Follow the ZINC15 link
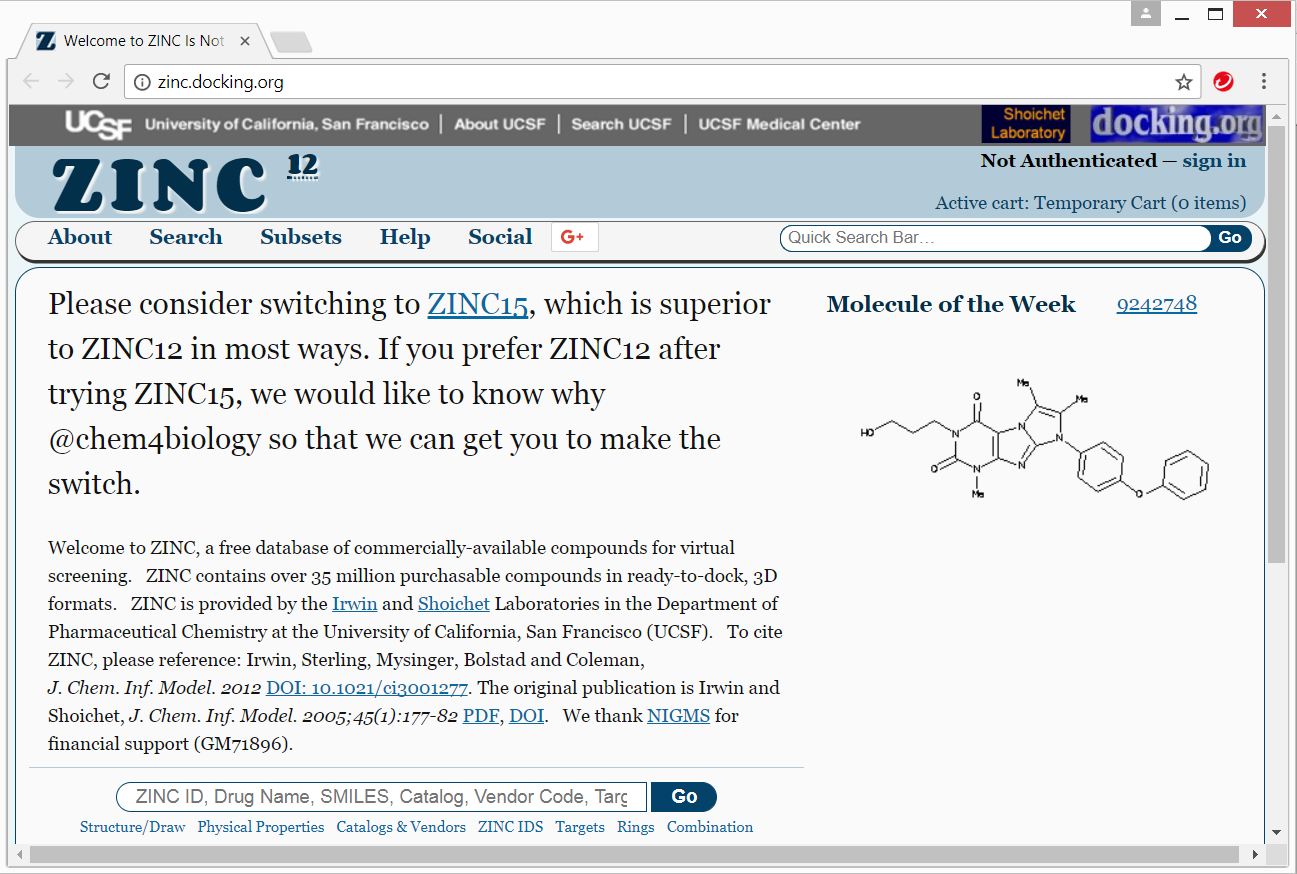Screen dimensions: 1297x874 (x=478, y=304)
